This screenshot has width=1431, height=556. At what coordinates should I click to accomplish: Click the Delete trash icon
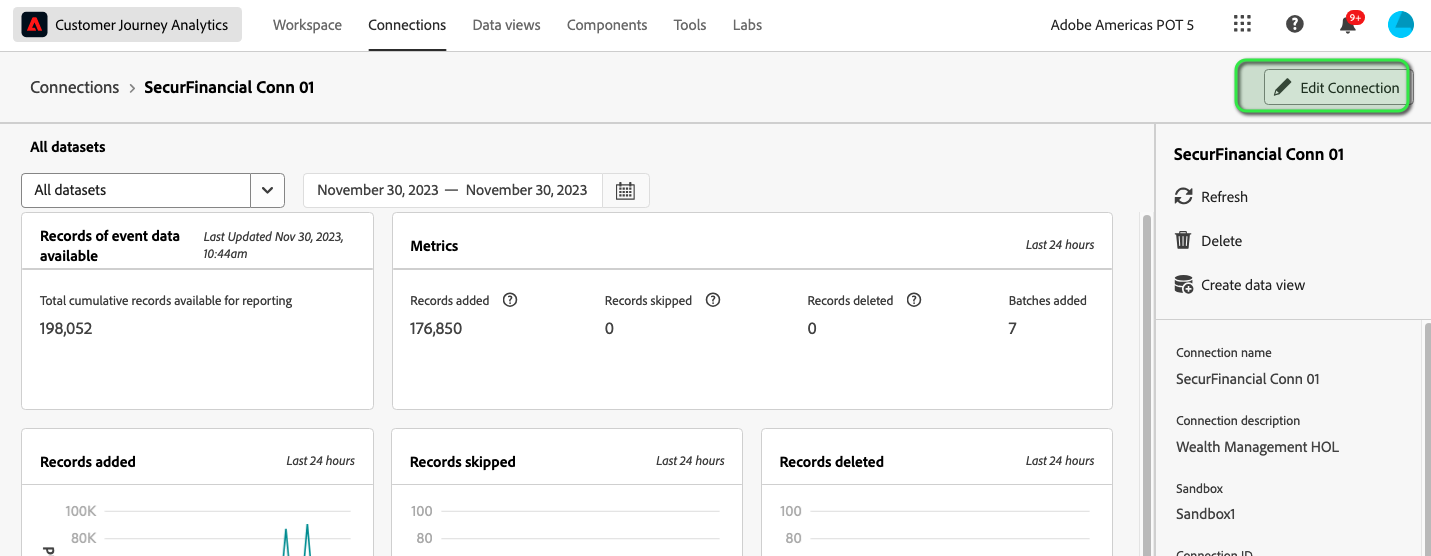1184,241
